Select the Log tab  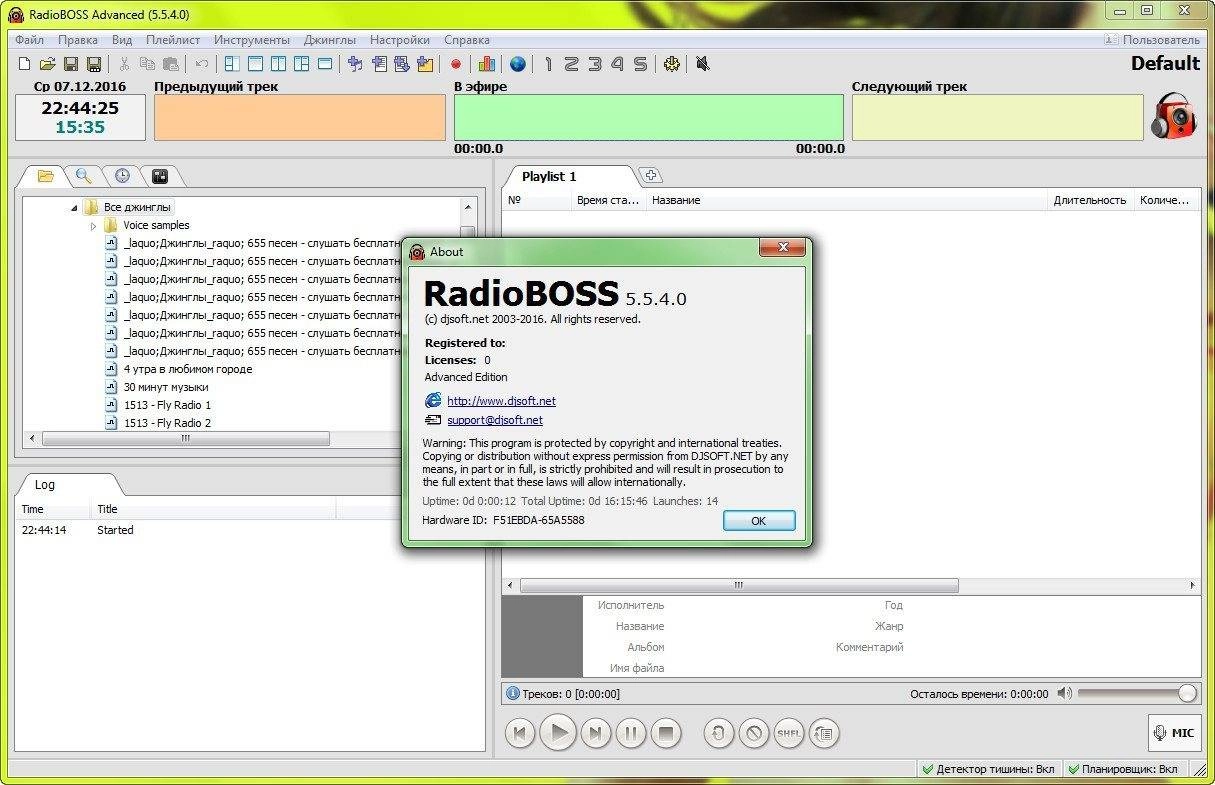coord(45,485)
